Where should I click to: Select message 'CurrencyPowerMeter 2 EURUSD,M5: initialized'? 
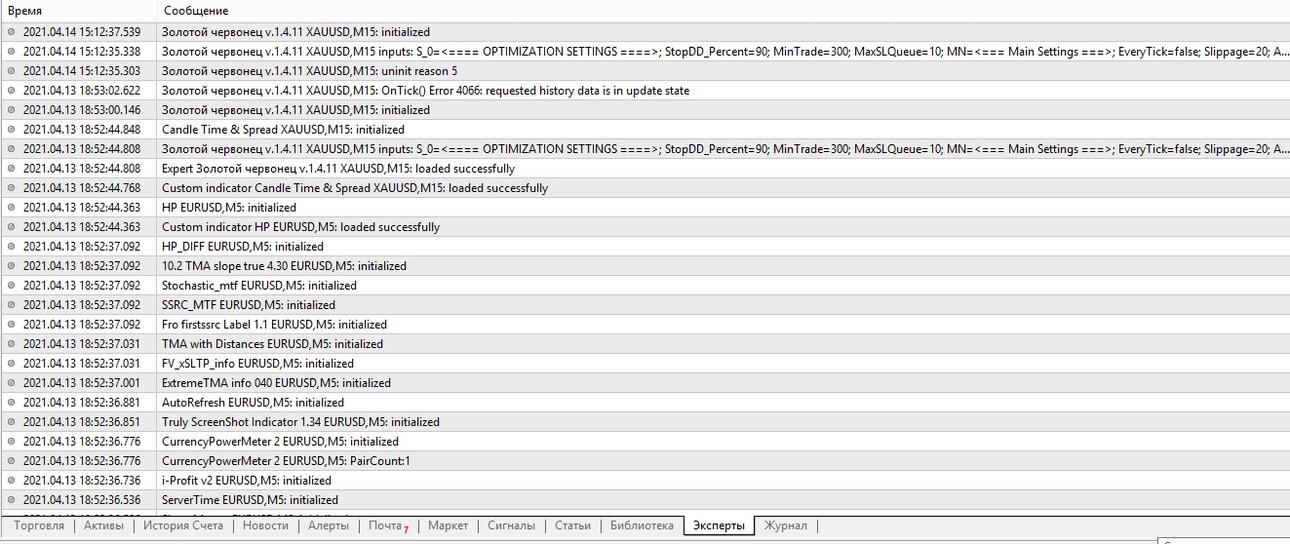click(280, 441)
